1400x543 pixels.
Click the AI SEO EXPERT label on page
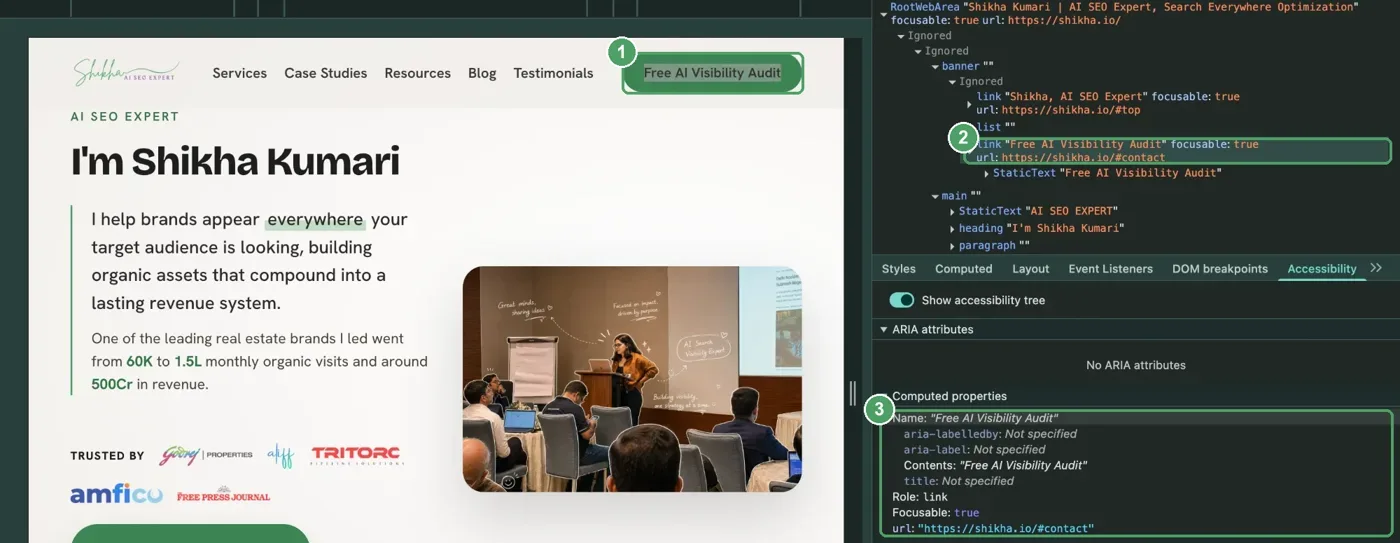(125, 116)
